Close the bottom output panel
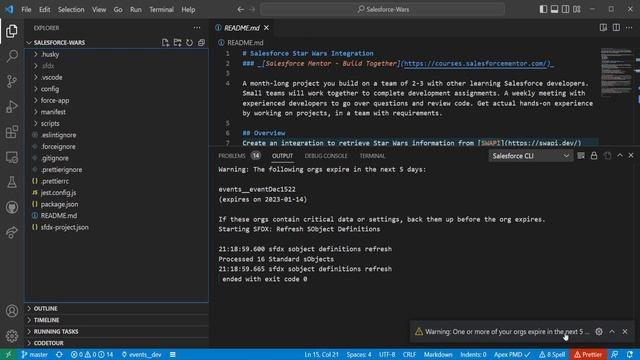 (x=631, y=156)
